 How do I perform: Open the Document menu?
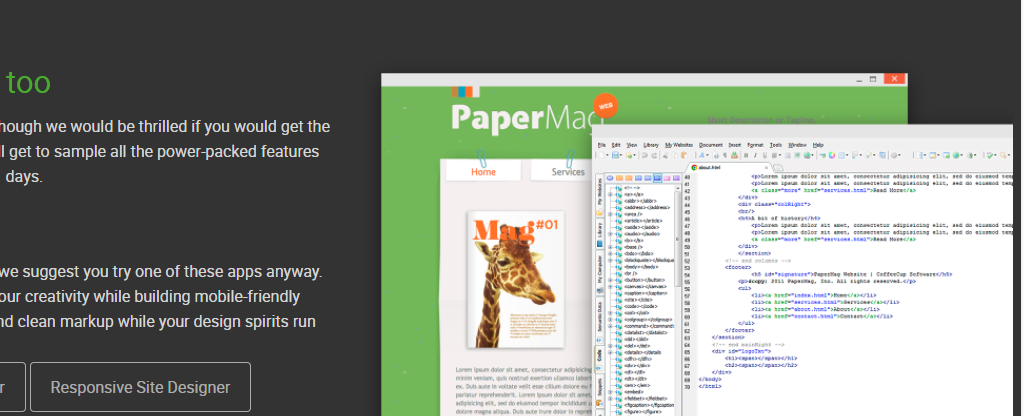tap(710, 145)
